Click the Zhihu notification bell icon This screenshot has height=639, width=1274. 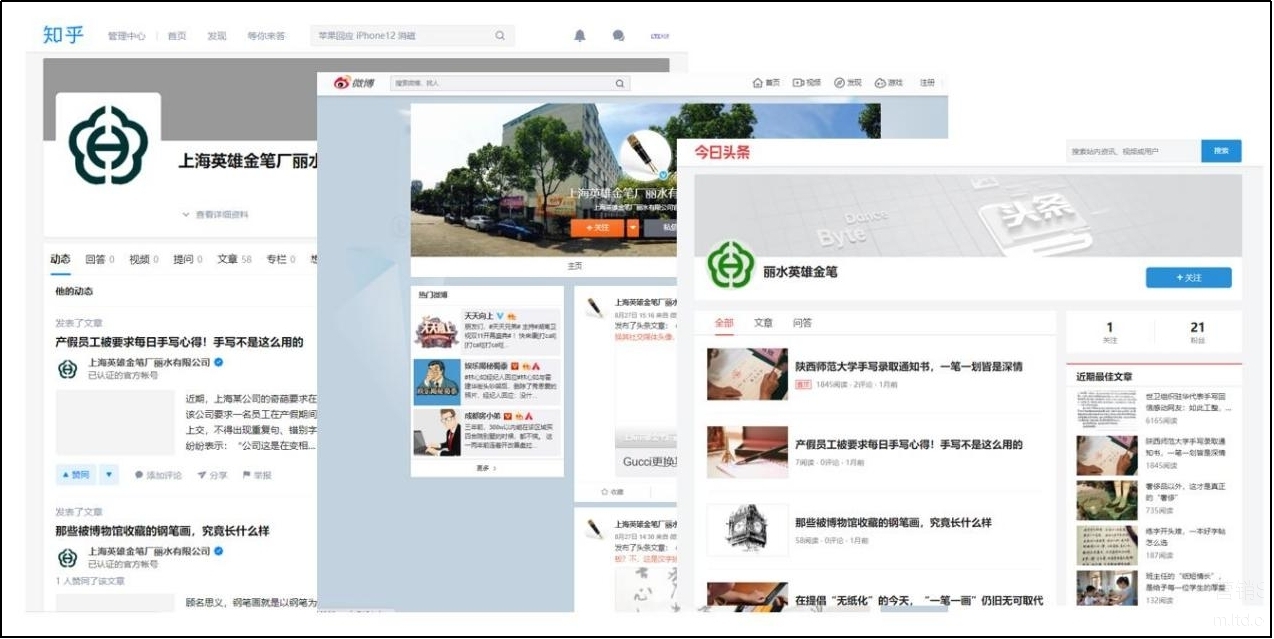point(579,36)
